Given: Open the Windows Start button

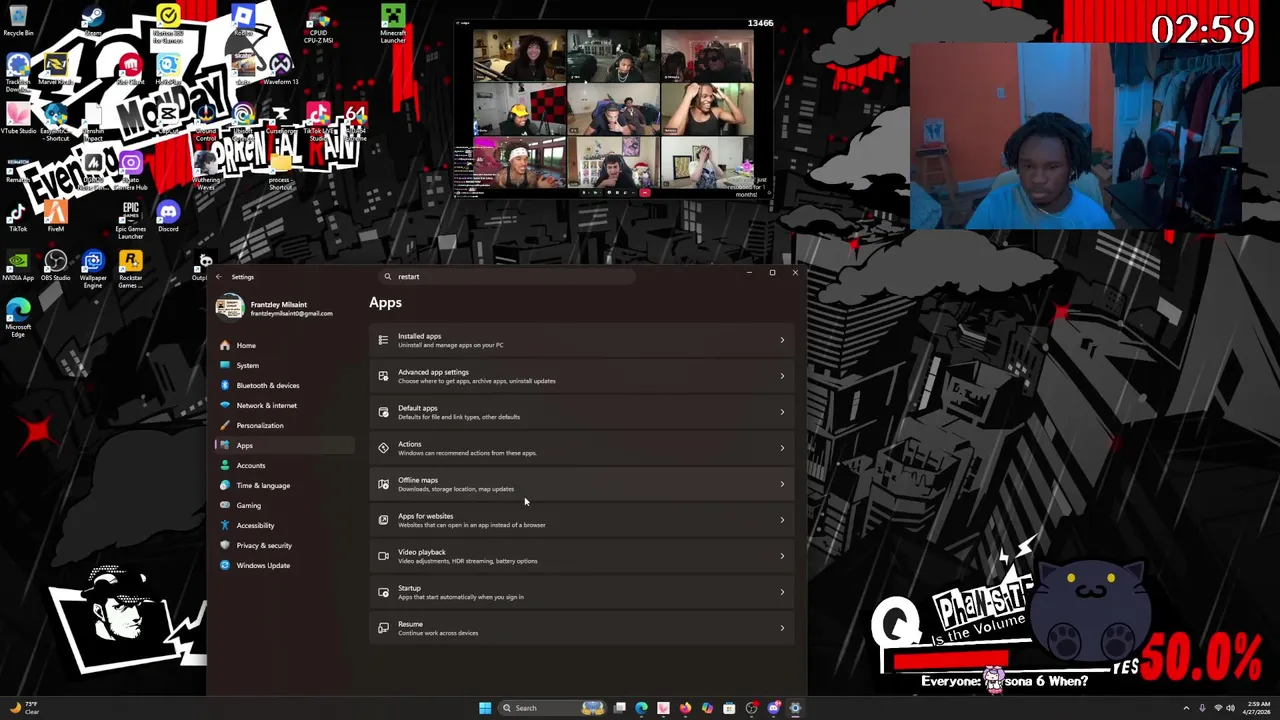Looking at the screenshot, I should 485,708.
